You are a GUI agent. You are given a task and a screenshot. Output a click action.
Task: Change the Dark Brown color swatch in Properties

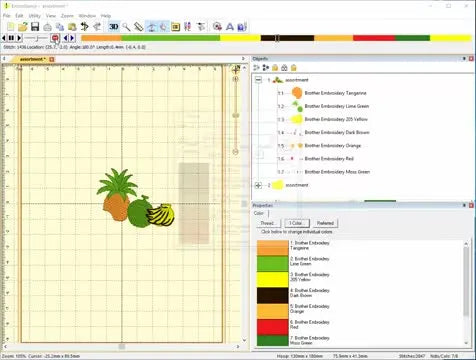(273, 295)
